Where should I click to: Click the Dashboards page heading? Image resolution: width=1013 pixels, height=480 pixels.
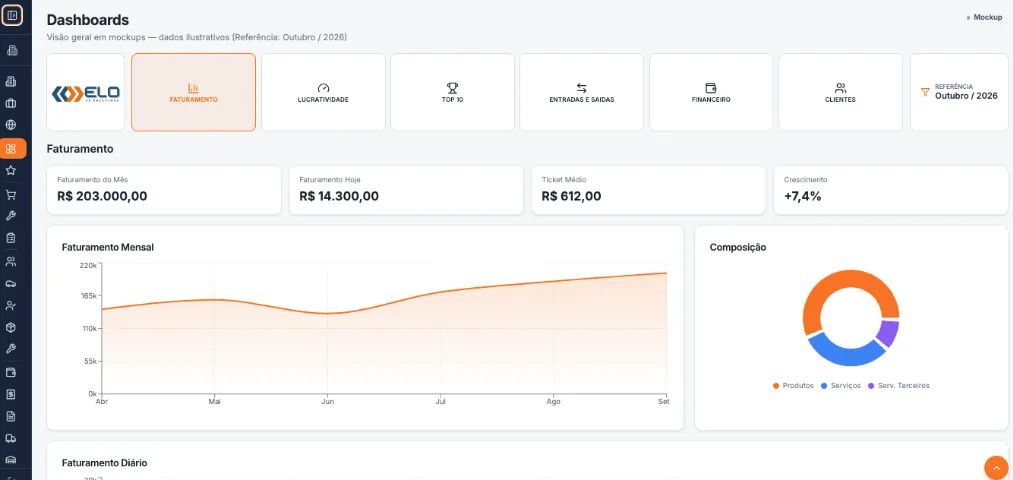88,20
